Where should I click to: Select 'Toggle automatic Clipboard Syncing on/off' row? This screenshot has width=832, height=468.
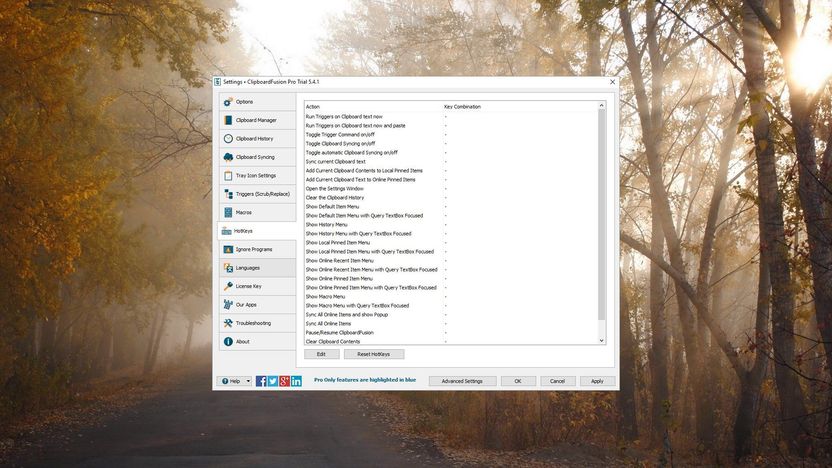coord(451,152)
